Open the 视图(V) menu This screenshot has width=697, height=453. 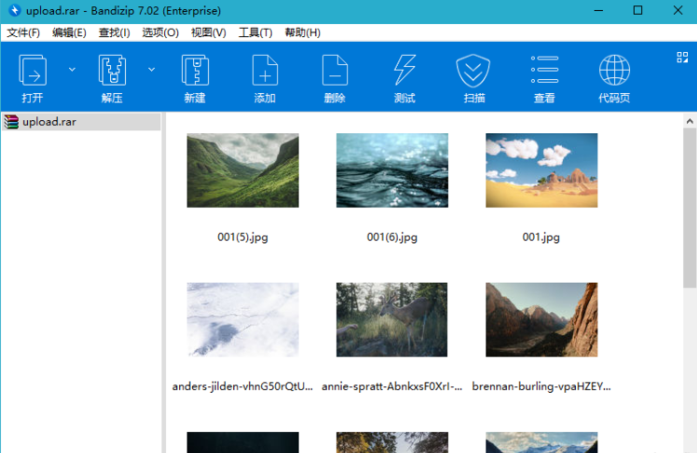pyautogui.click(x=208, y=32)
